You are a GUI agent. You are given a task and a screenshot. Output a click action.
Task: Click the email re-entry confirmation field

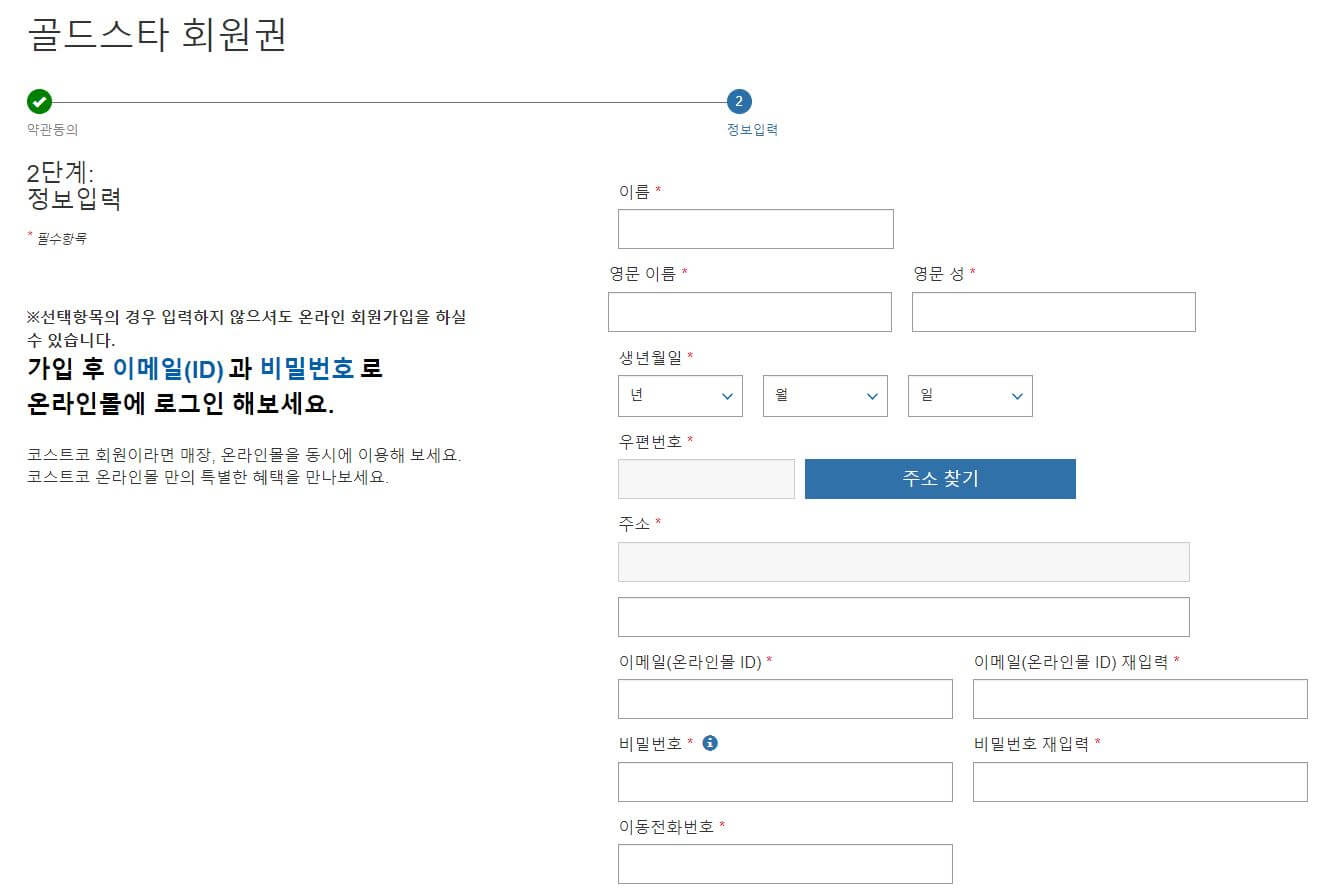point(1140,699)
